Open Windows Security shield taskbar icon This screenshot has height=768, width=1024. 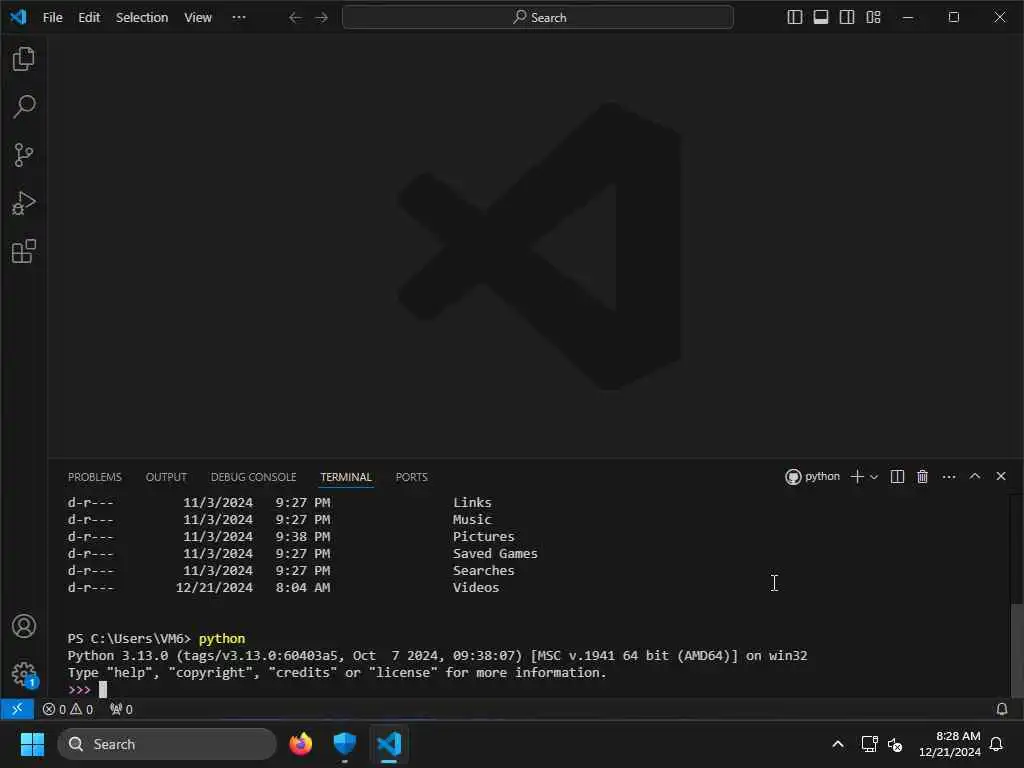pyautogui.click(x=345, y=744)
